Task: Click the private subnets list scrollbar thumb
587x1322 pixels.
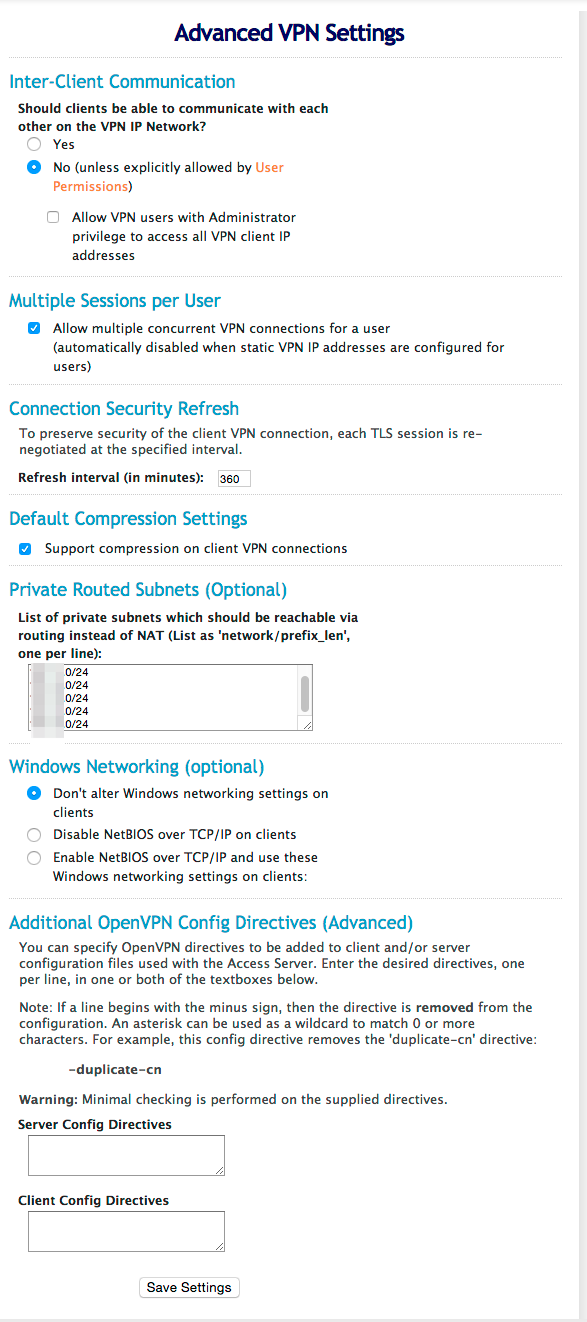Action: click(305, 692)
